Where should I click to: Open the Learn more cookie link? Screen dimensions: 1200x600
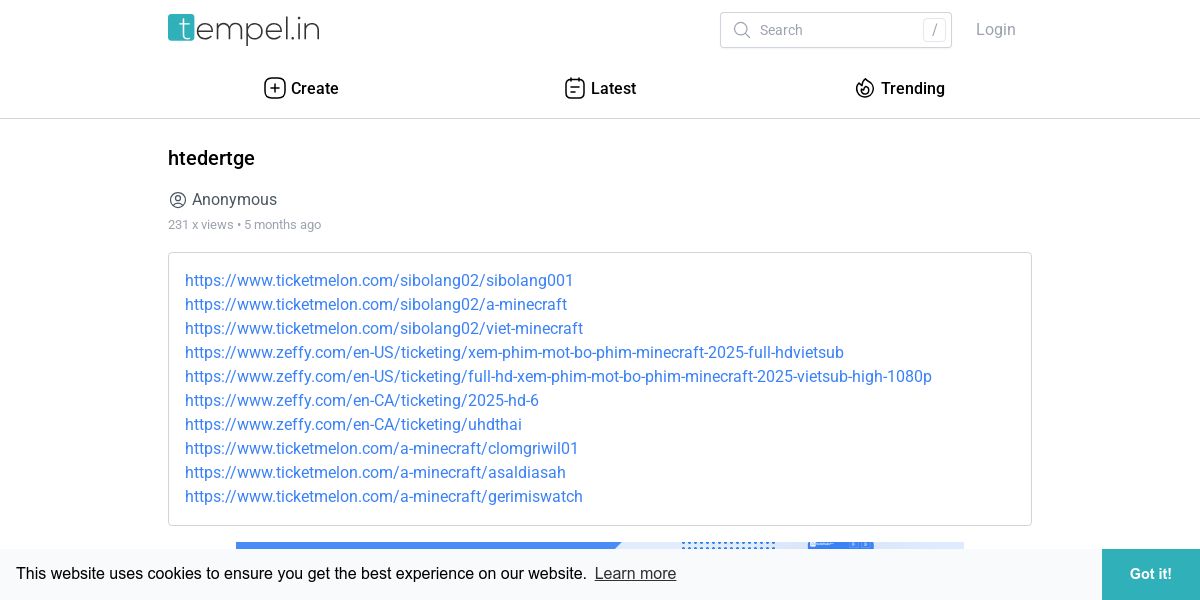pyautogui.click(x=635, y=574)
